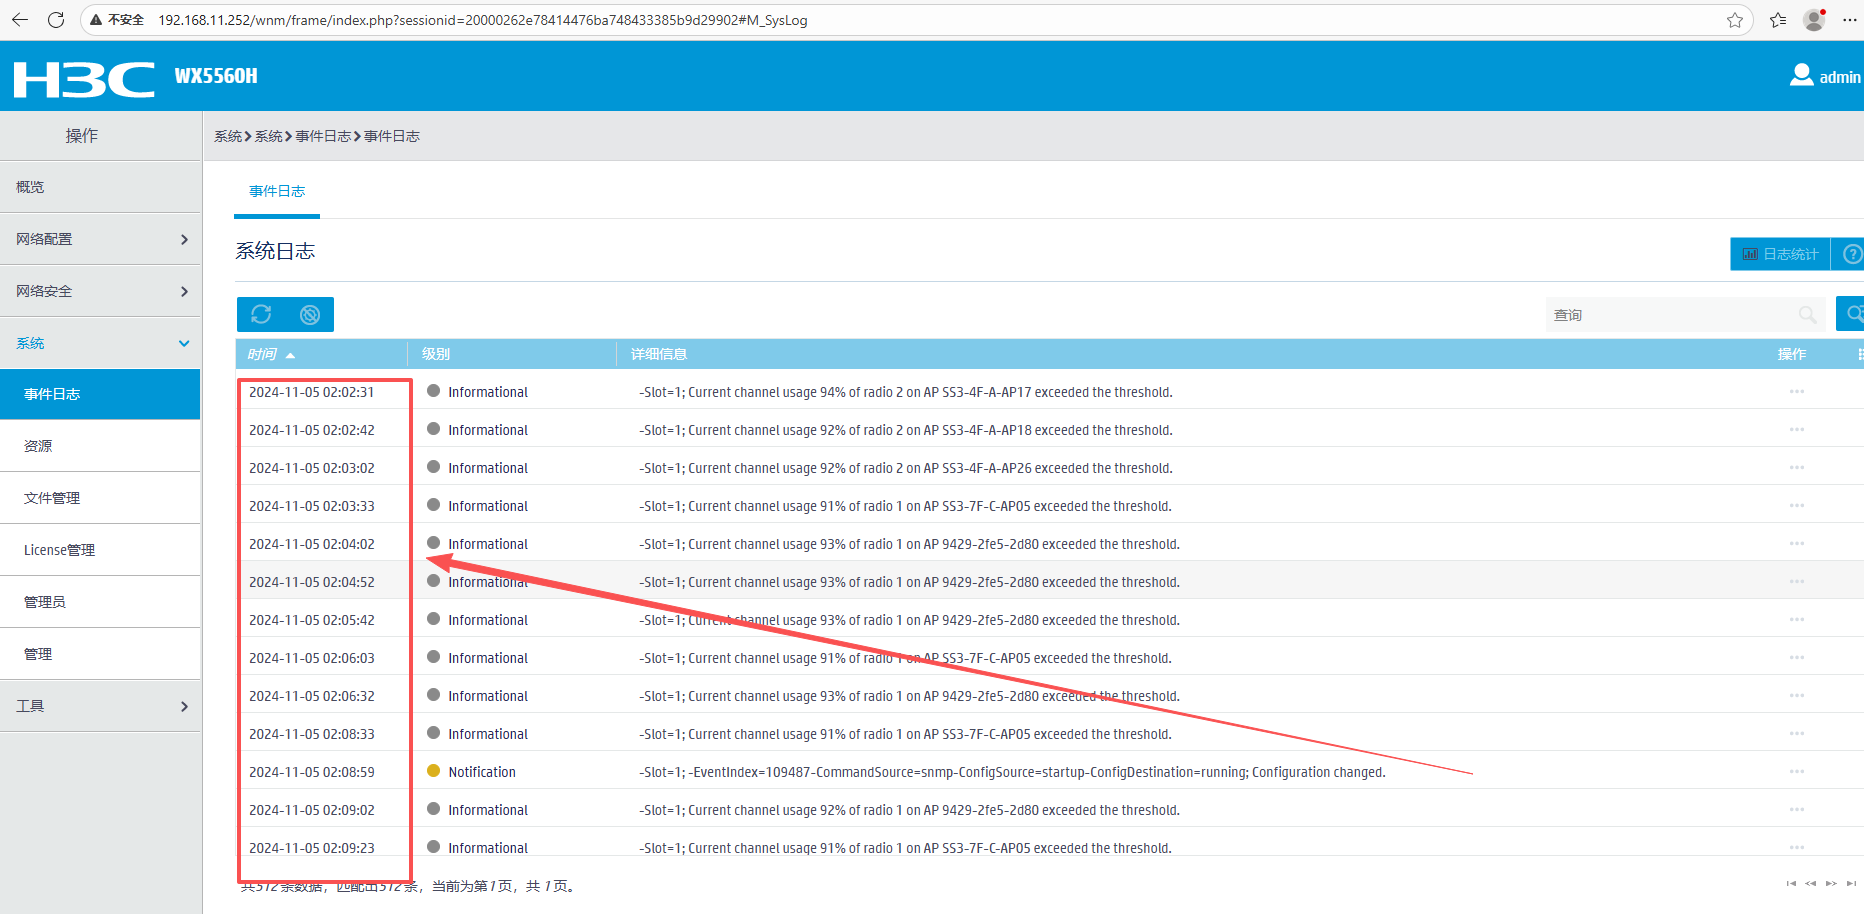The width and height of the screenshot is (1864, 914).
Task: Expand the 网络配置 sidebar section
Action: click(100, 239)
